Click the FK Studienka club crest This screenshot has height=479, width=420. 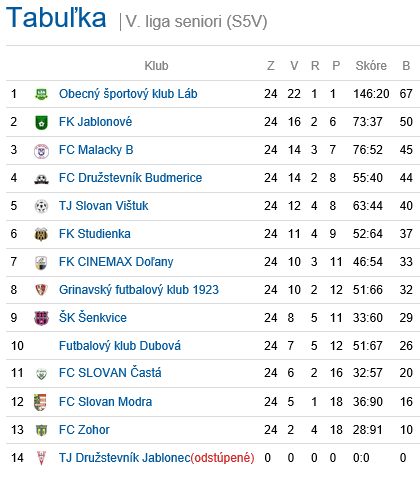[41, 234]
